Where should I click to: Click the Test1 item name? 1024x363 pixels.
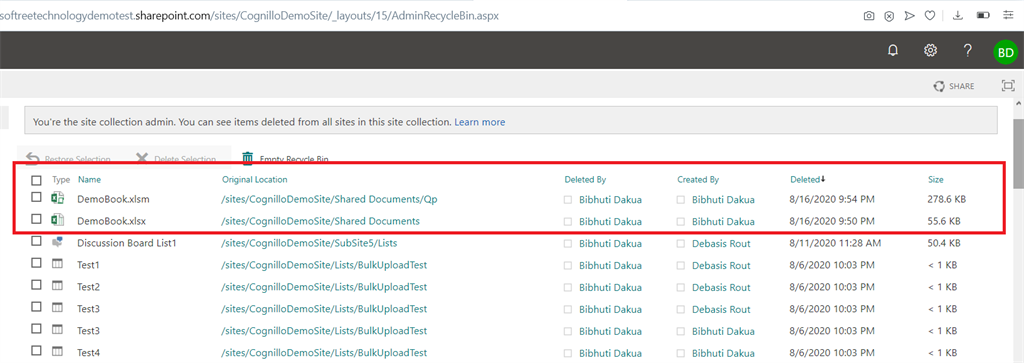coord(88,266)
